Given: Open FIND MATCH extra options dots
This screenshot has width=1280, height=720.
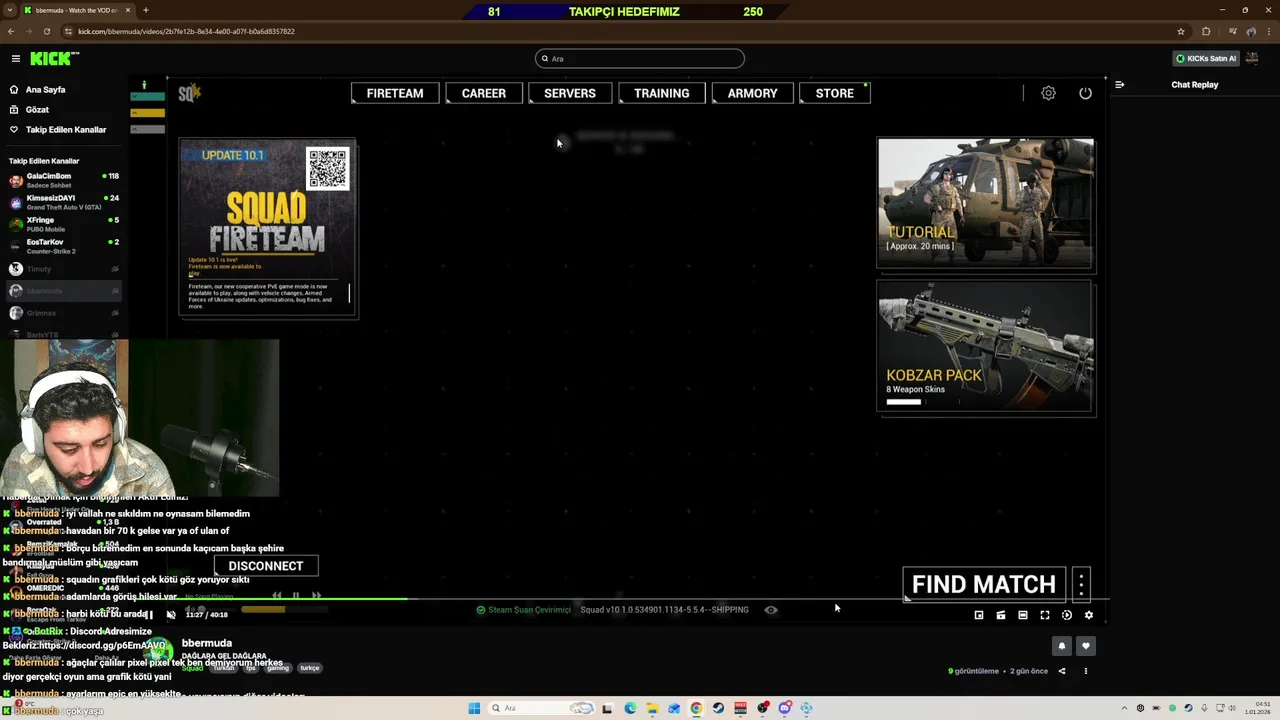Looking at the screenshot, I should (x=1081, y=584).
